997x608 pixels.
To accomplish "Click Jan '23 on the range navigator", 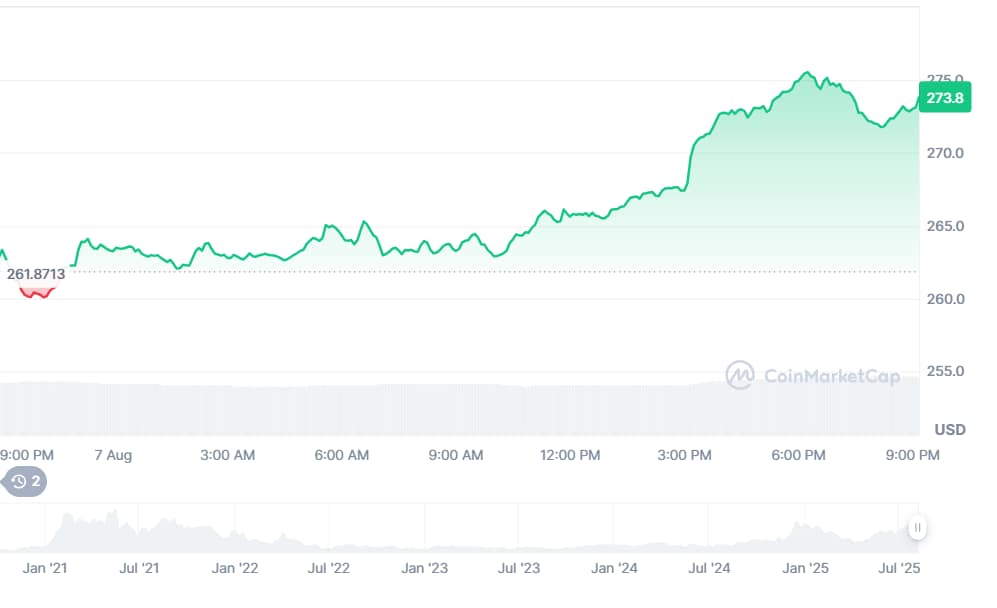I will pyautogui.click(x=424, y=568).
